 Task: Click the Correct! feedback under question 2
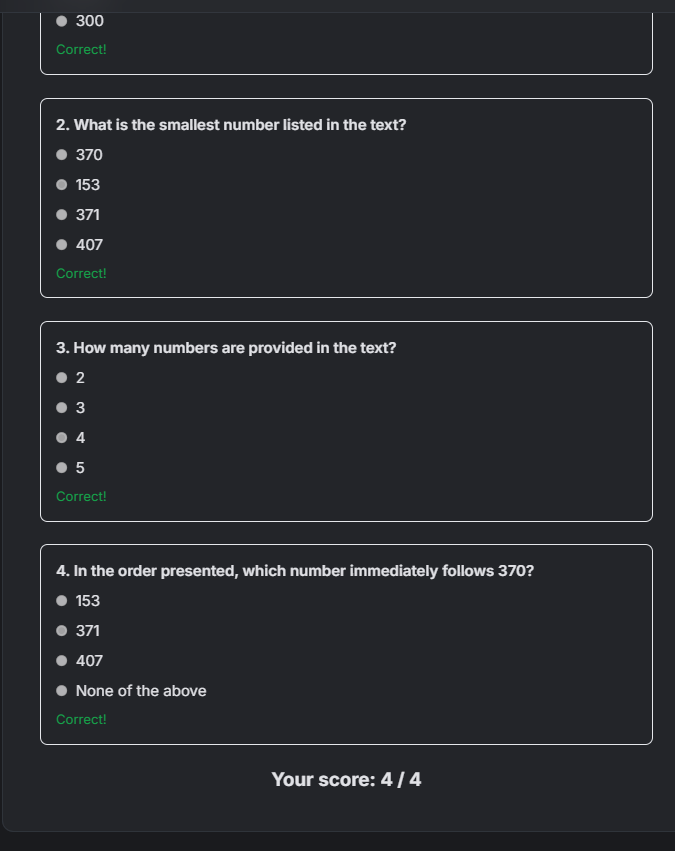(81, 273)
